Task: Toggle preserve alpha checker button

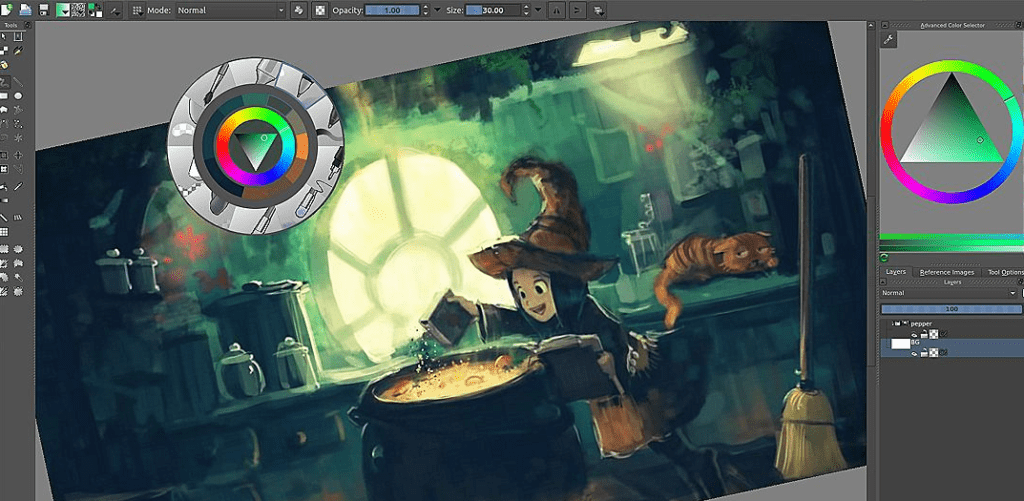Action: 320,10
